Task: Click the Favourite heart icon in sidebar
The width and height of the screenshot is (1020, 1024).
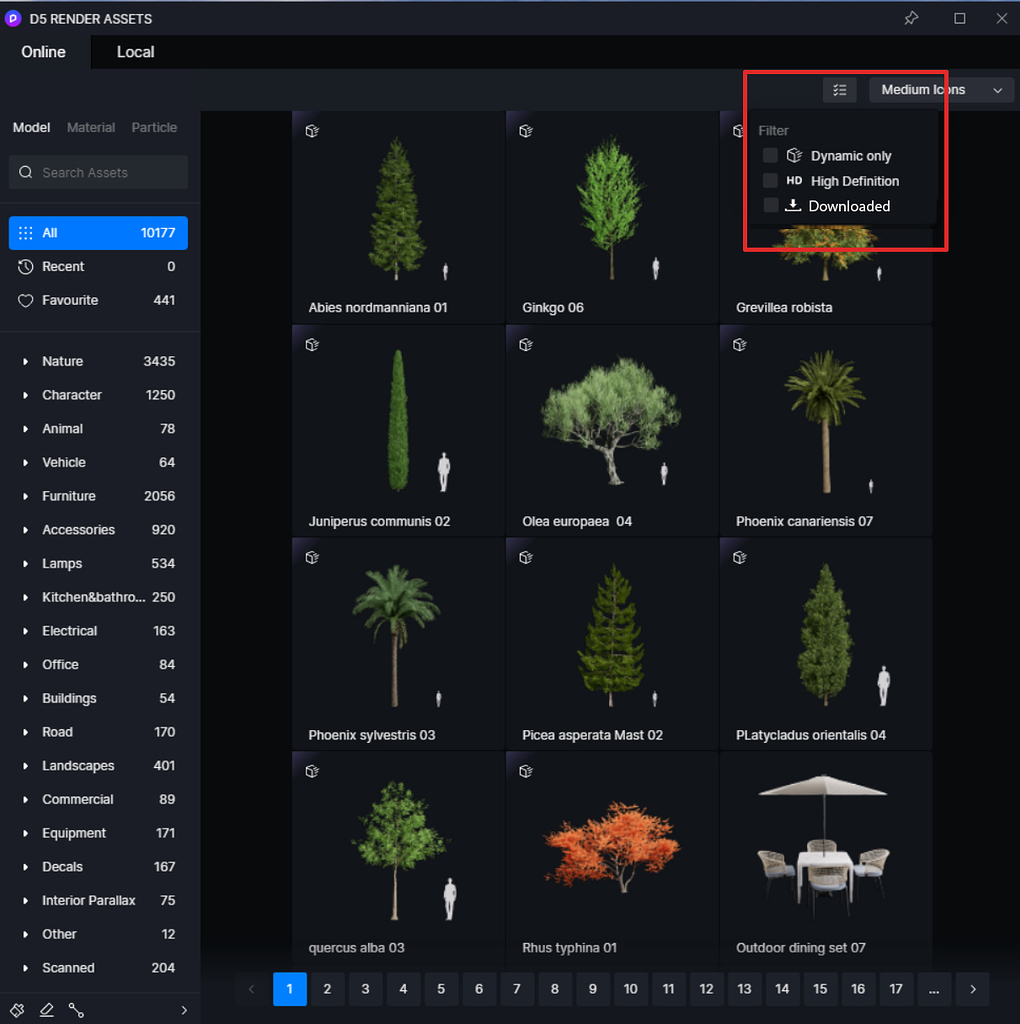Action: pos(25,300)
